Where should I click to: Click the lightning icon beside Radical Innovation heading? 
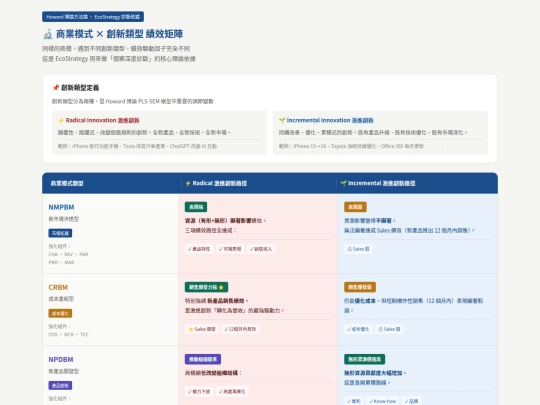tap(61, 120)
